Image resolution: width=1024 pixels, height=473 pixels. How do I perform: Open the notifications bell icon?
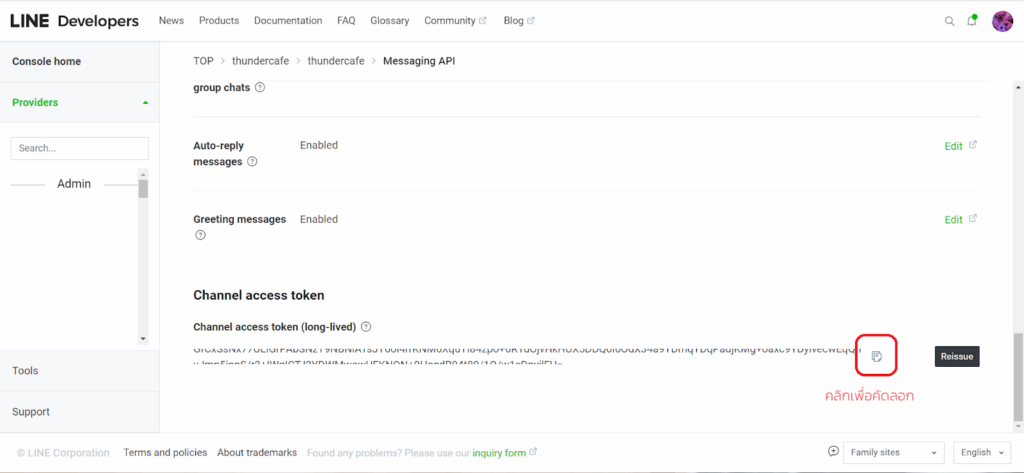[x=972, y=21]
